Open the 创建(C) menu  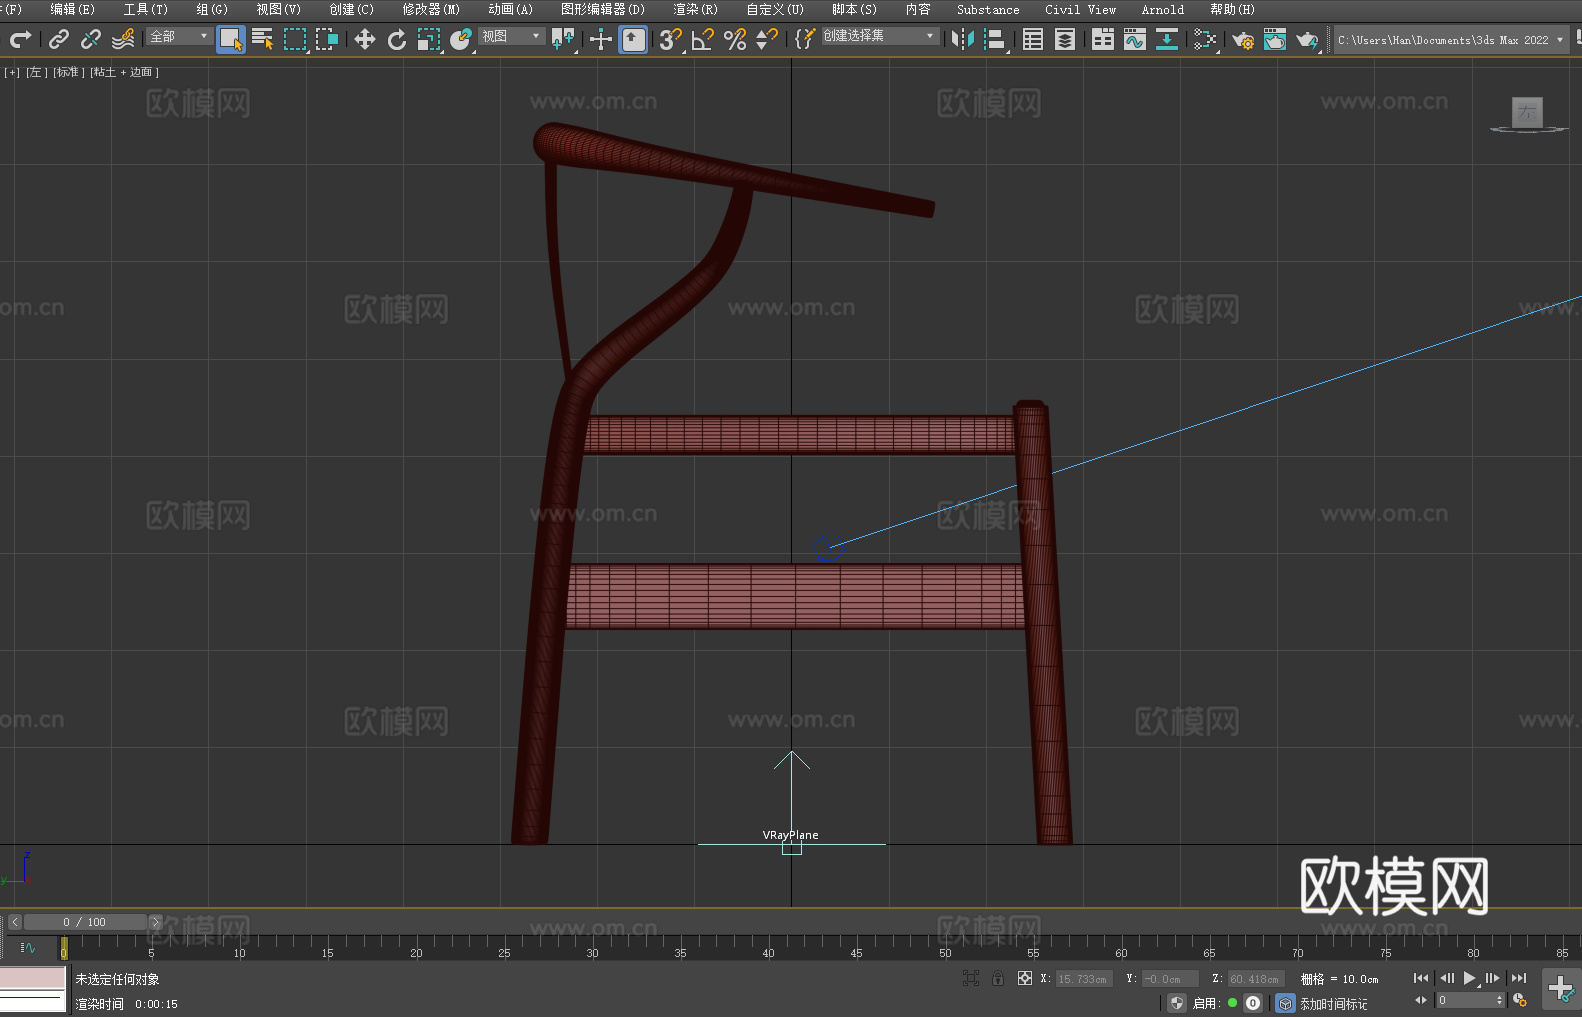pyautogui.click(x=351, y=9)
